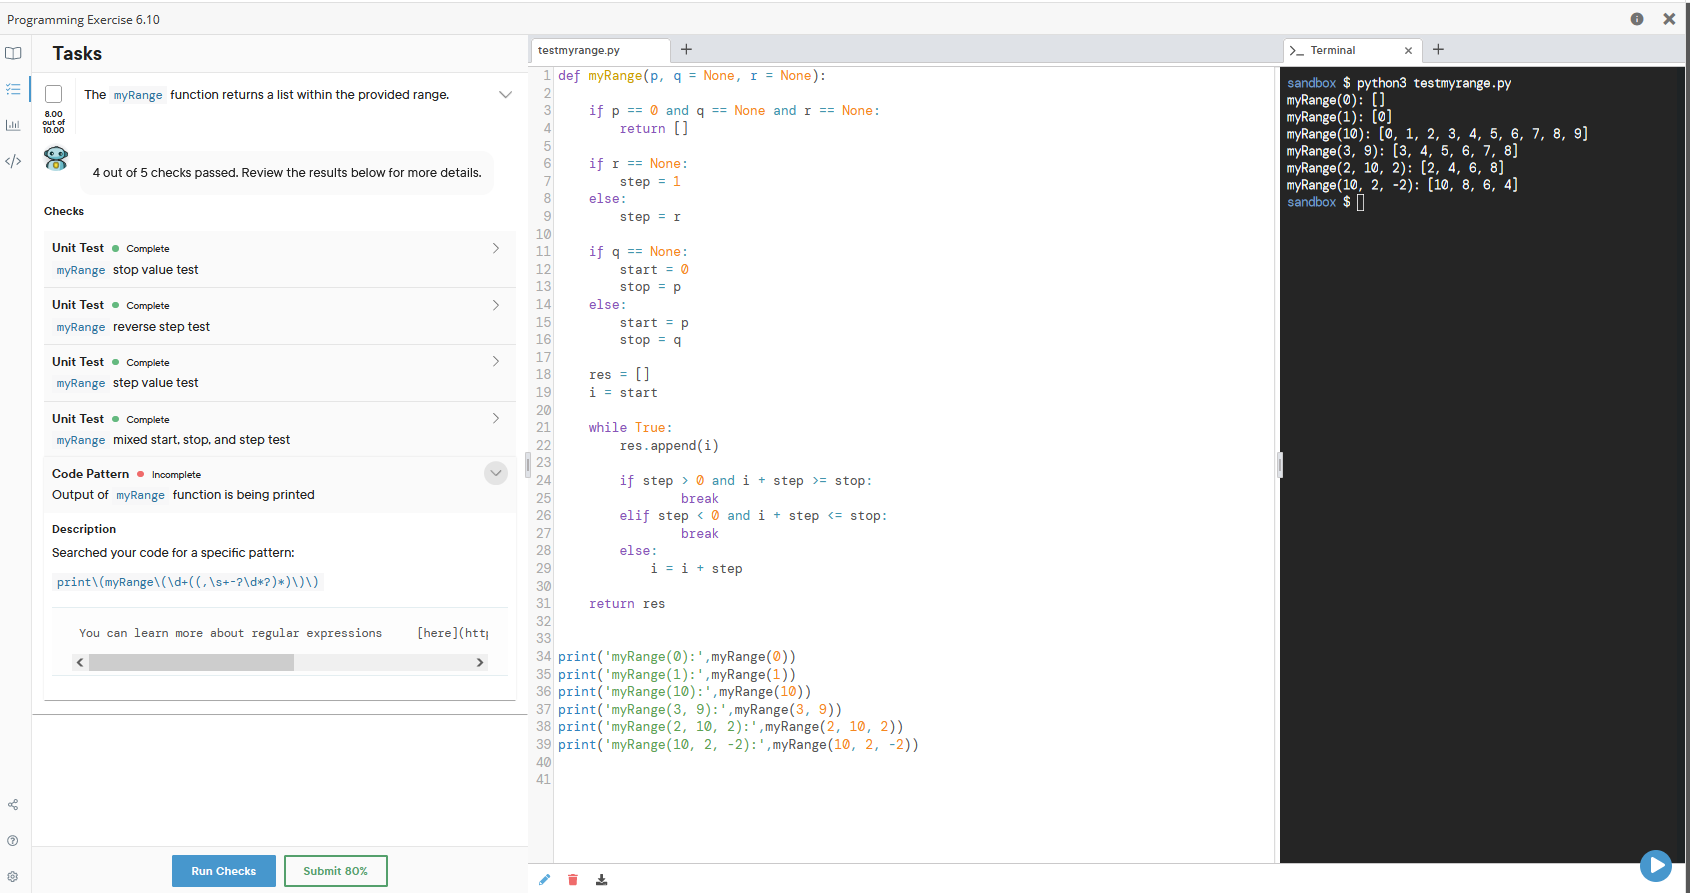Click the '4 out of 5 checks passed' message

point(287,173)
